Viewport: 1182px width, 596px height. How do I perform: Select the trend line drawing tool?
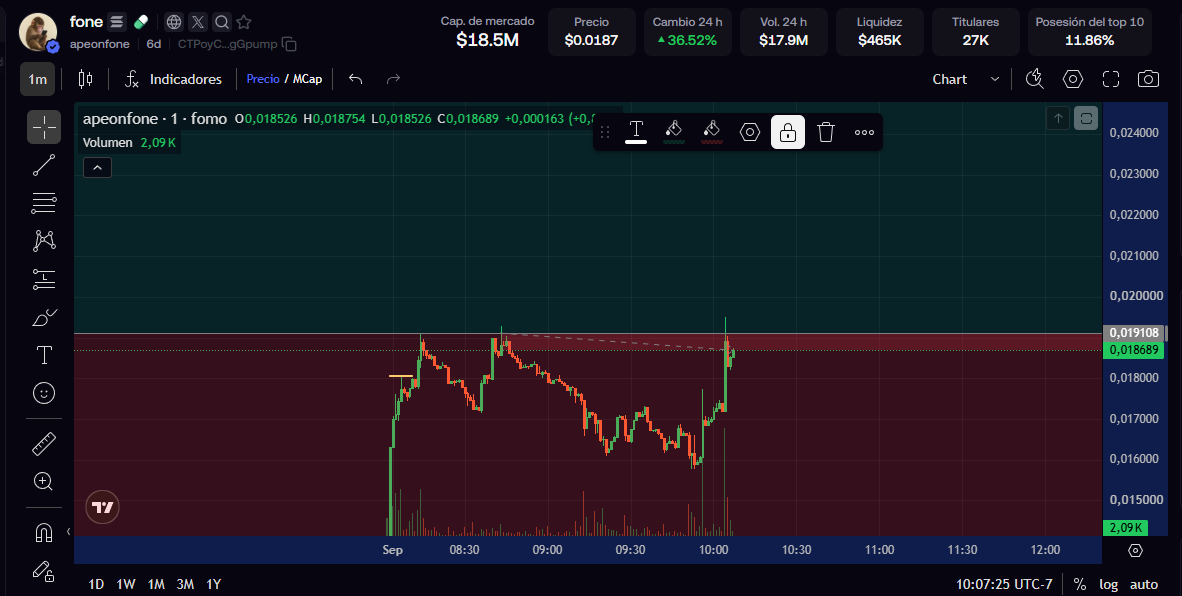point(44,165)
